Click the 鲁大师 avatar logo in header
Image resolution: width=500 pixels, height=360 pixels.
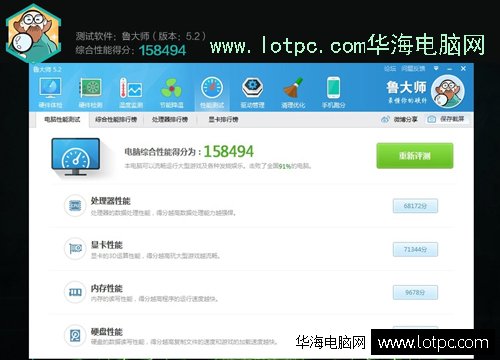pos(447,92)
